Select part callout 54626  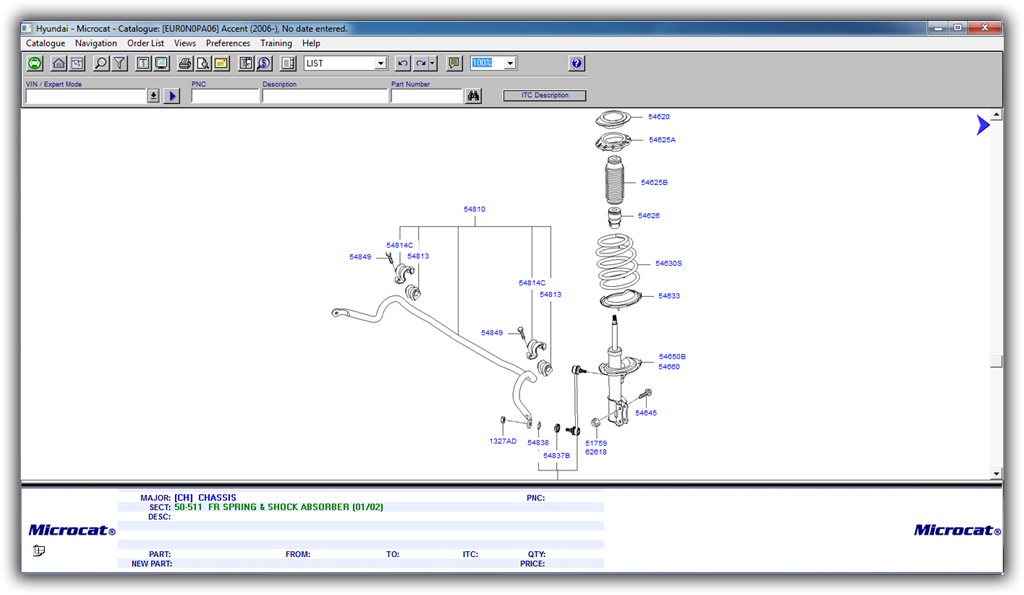(x=648, y=216)
